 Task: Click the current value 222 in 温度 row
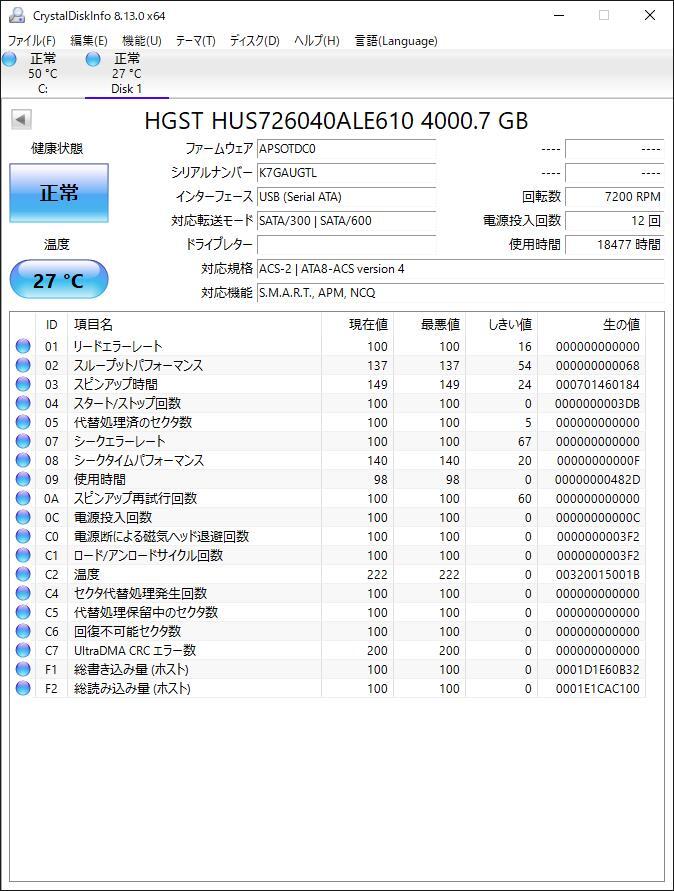(x=377, y=574)
